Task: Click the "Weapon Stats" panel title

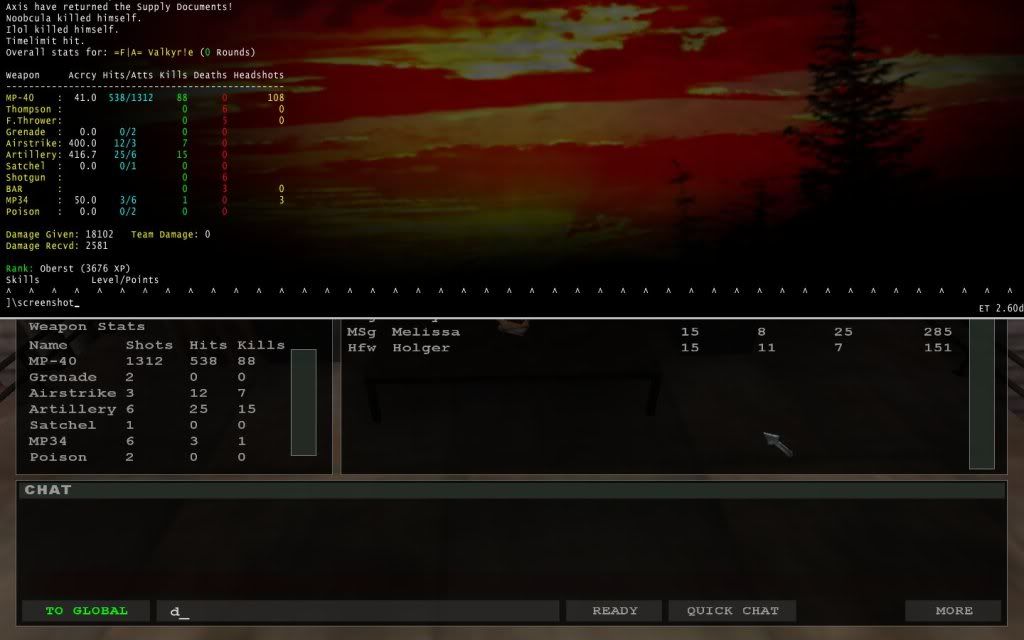Action: [x=87, y=327]
